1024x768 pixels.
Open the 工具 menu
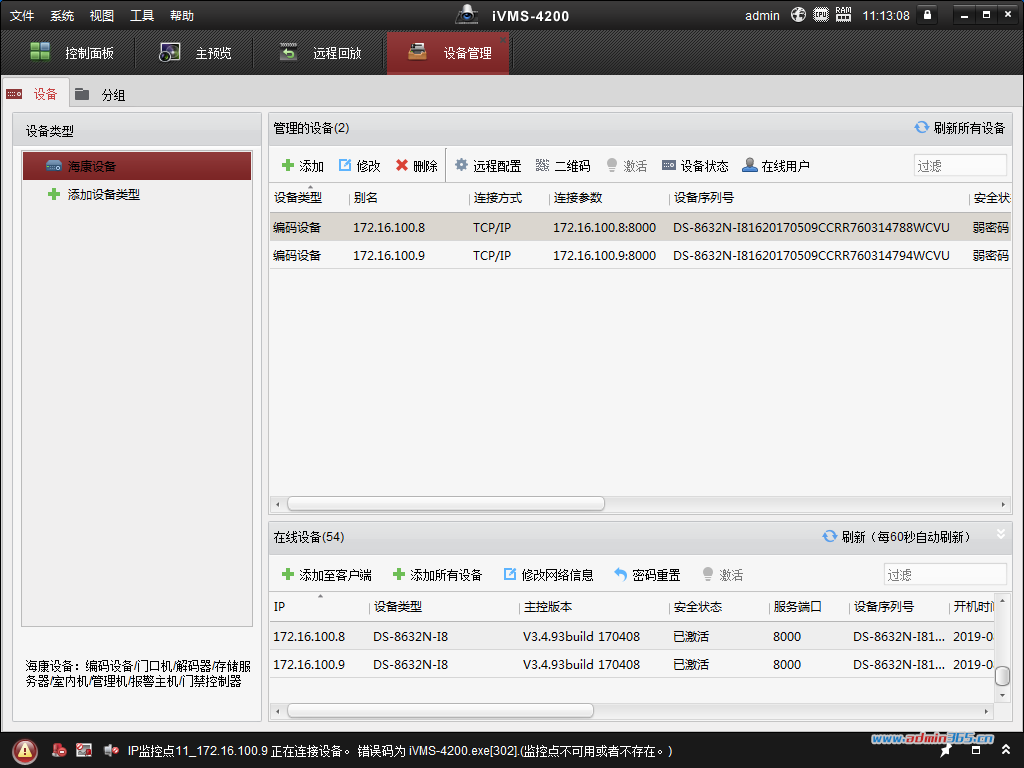pos(142,16)
